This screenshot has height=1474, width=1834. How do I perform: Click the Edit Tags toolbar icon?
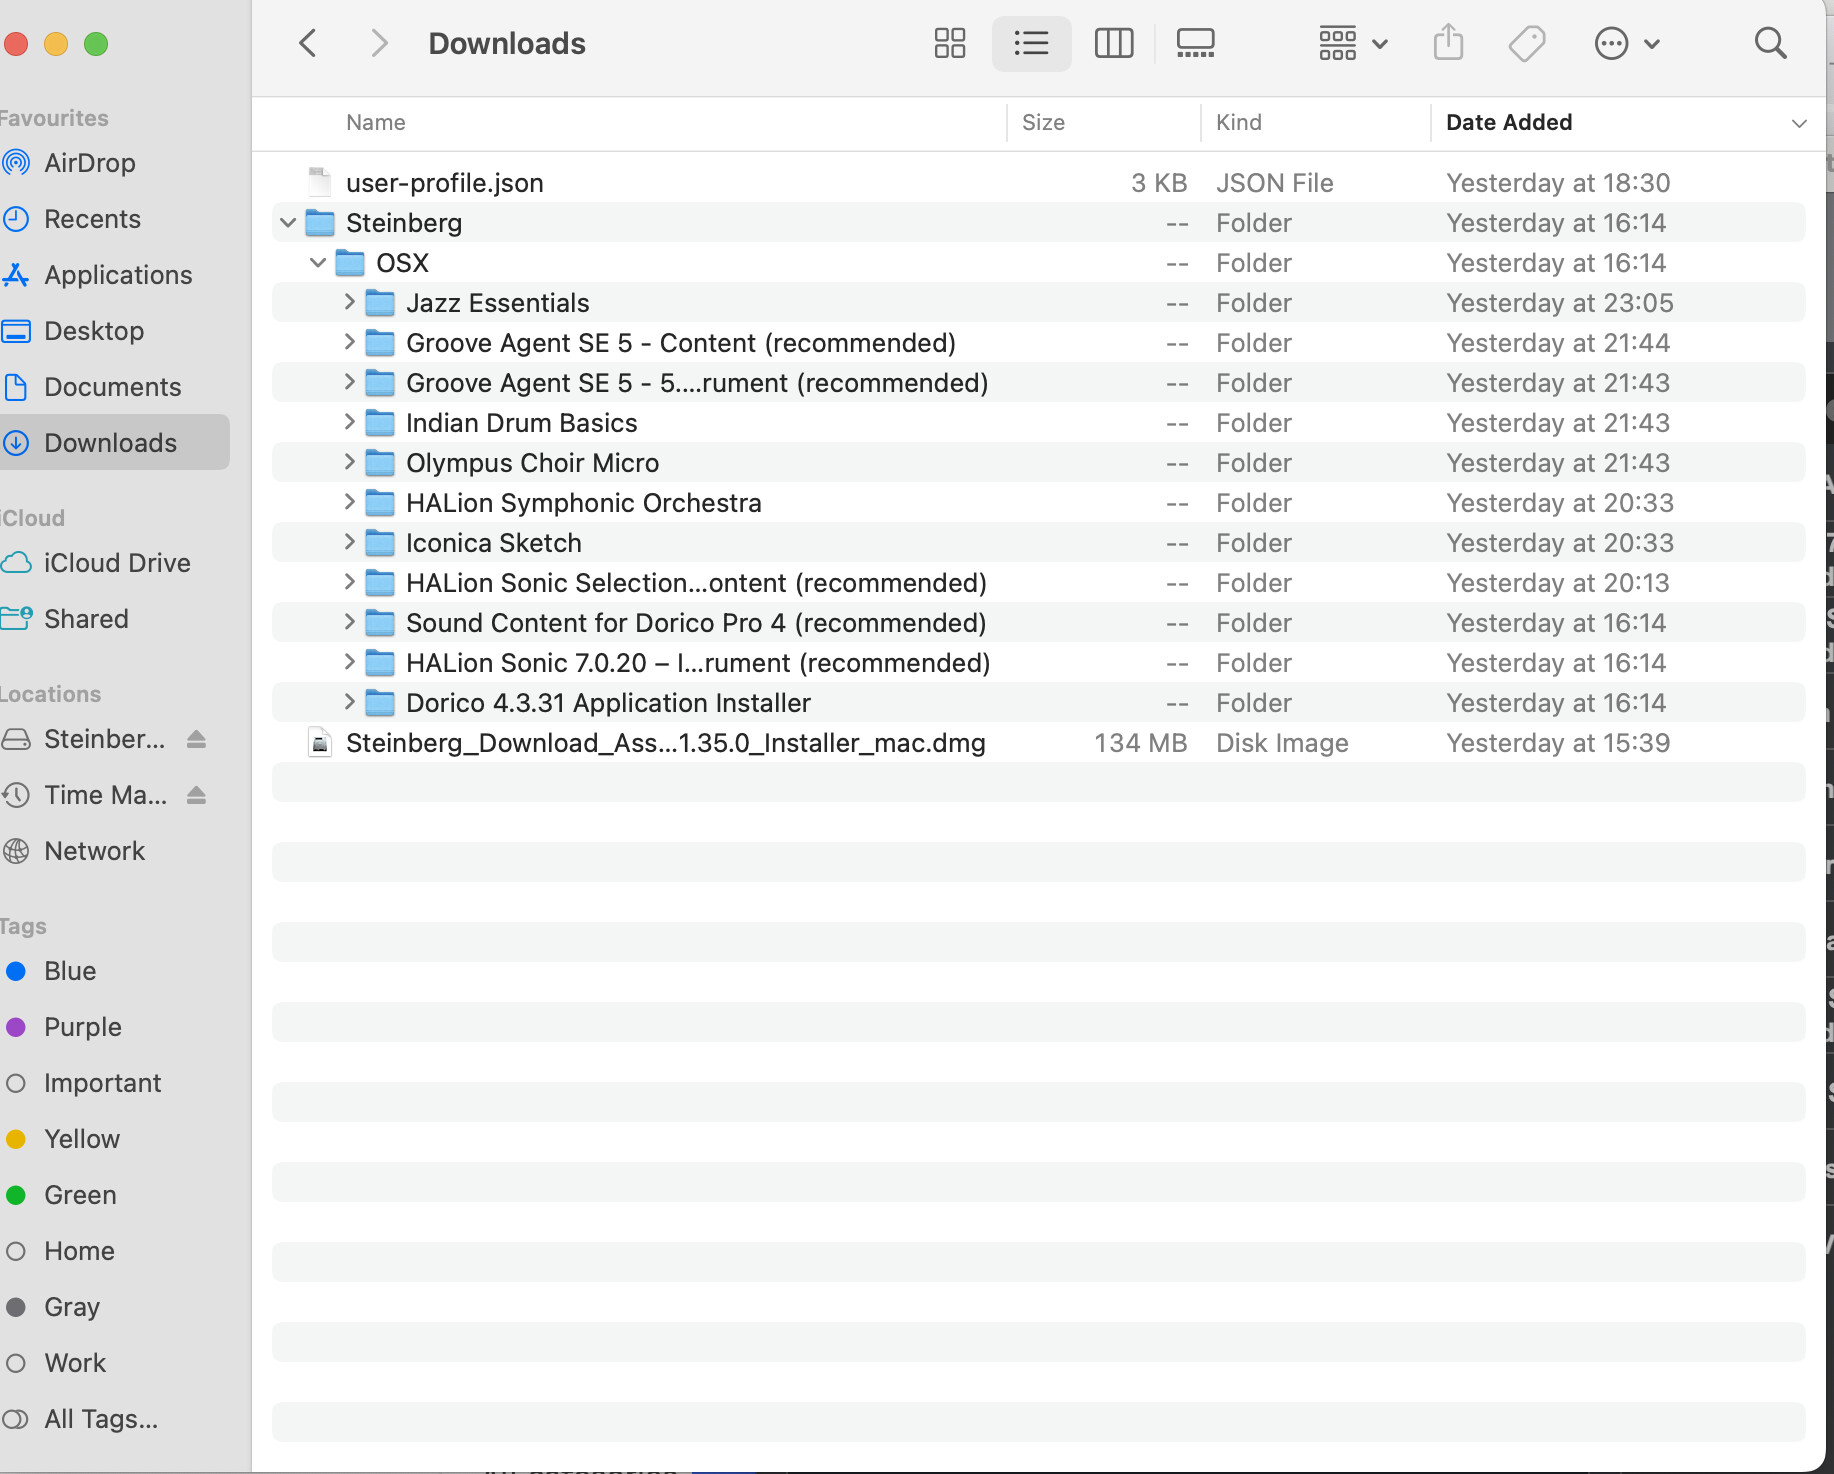[x=1527, y=43]
